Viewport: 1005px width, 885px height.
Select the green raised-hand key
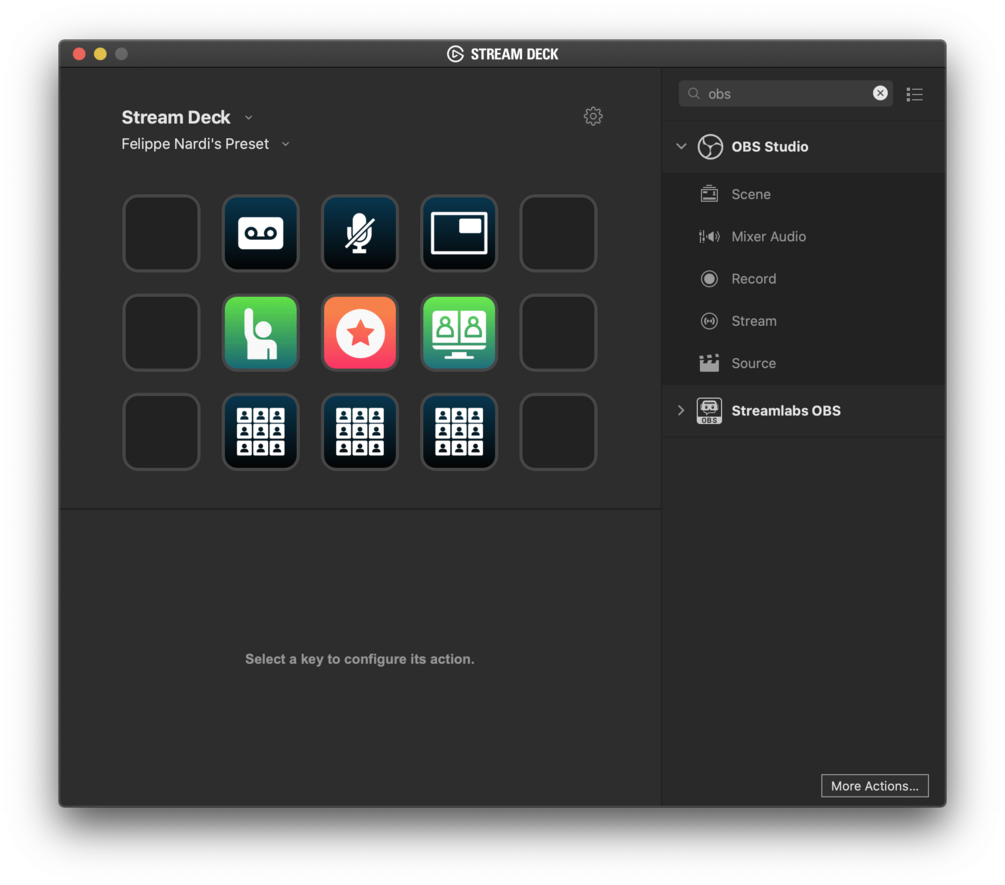tap(260, 333)
